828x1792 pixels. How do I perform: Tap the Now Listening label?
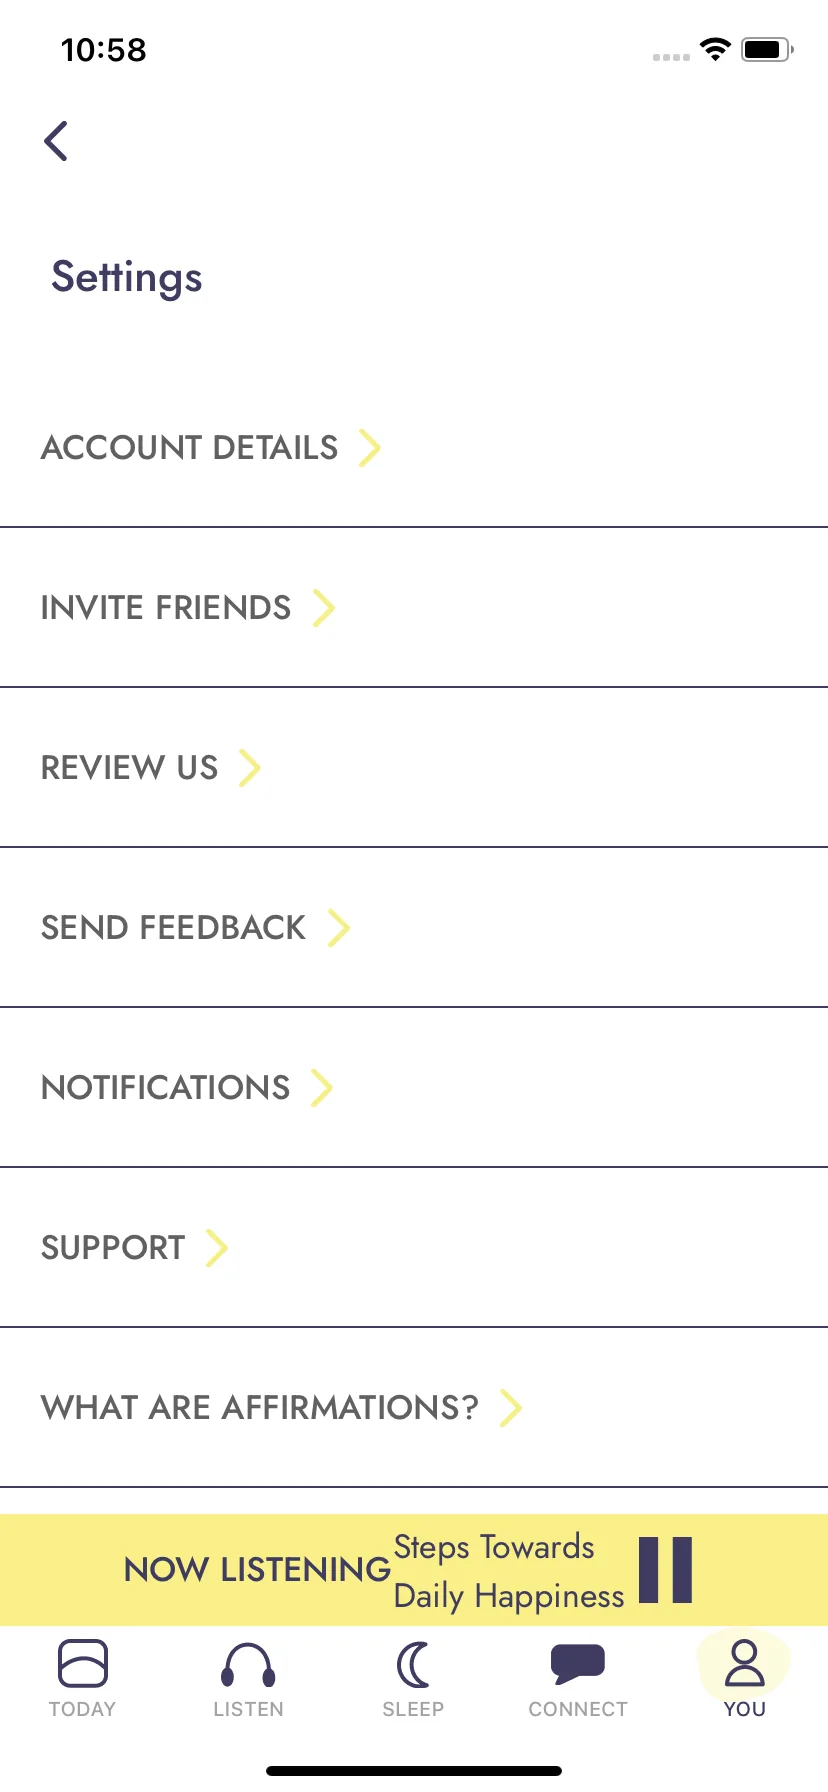click(x=257, y=1570)
